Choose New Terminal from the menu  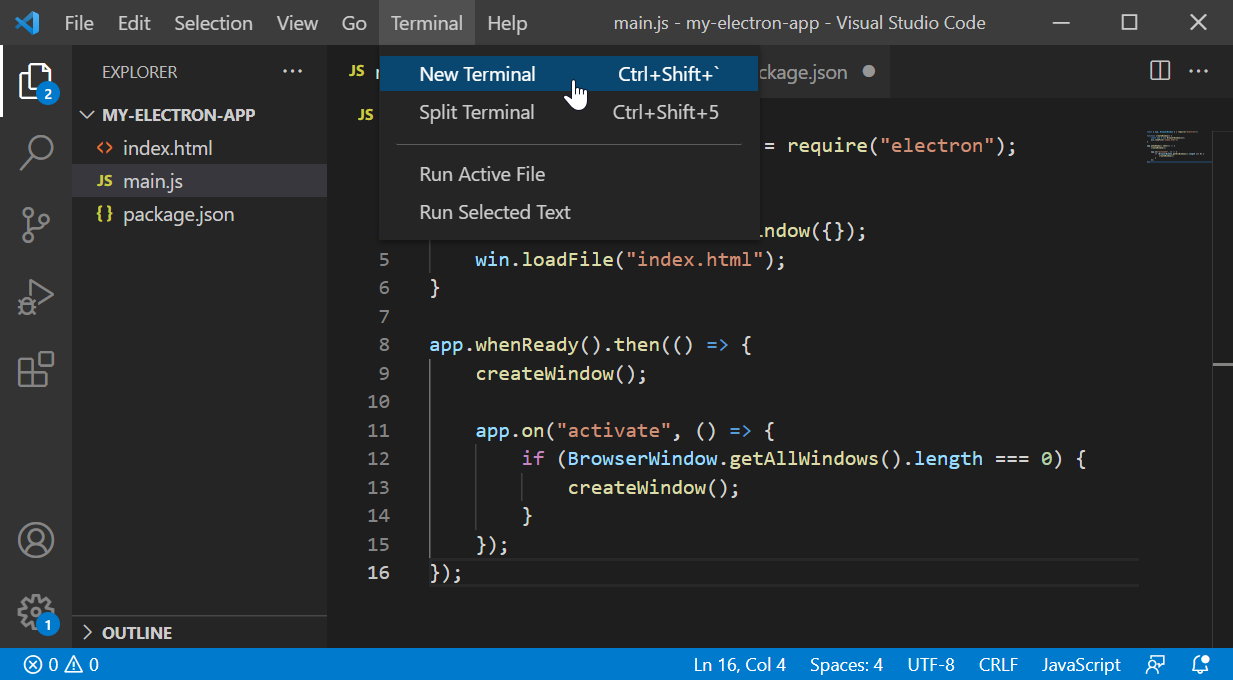pyautogui.click(x=569, y=74)
